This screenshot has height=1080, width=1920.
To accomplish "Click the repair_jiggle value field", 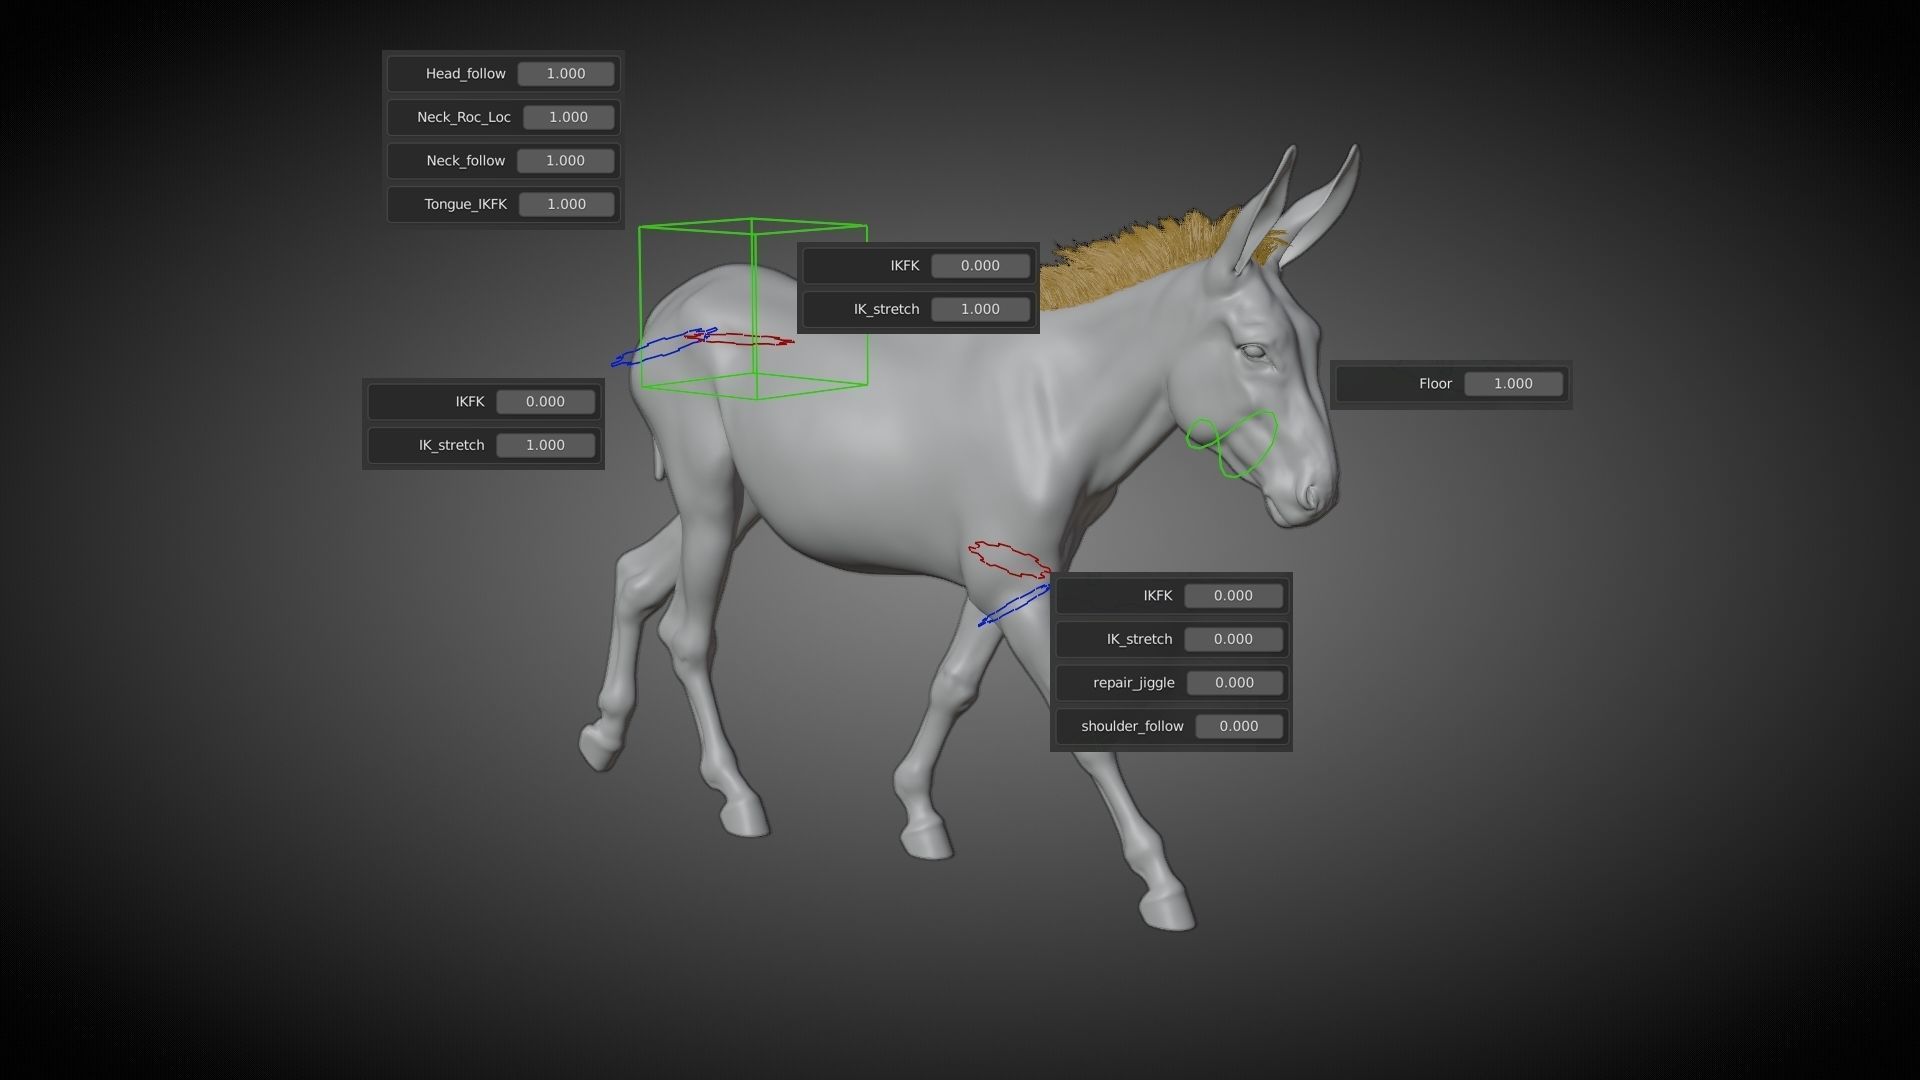I will pos(1233,683).
